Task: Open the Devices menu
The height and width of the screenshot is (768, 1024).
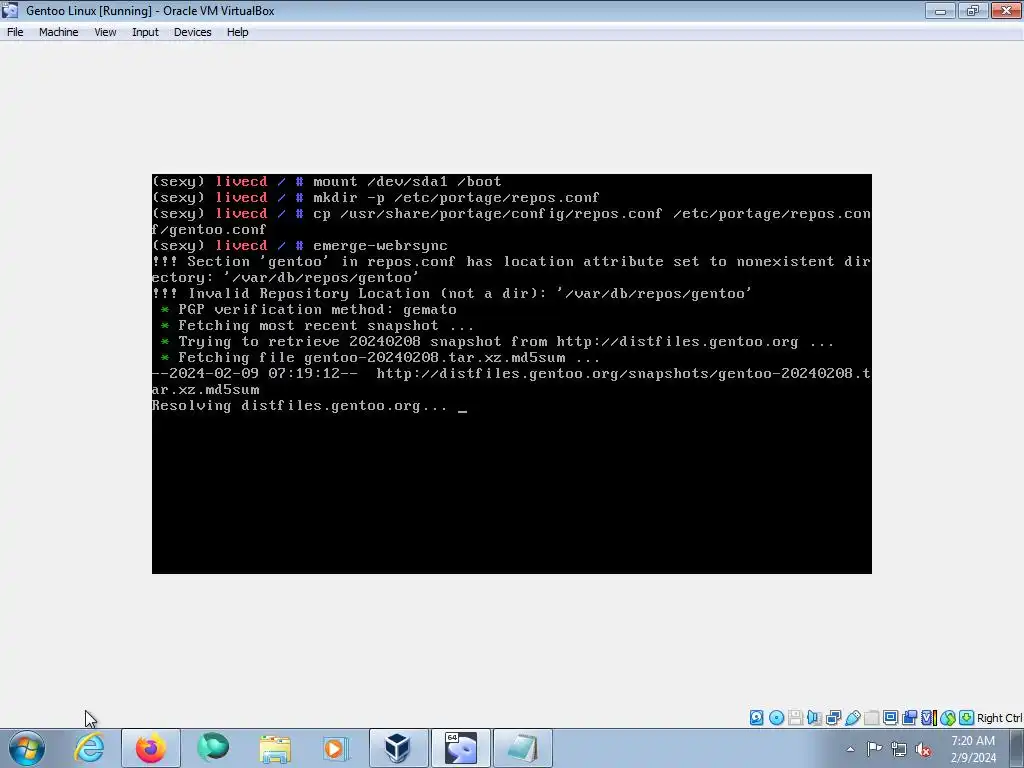Action: pos(193,32)
